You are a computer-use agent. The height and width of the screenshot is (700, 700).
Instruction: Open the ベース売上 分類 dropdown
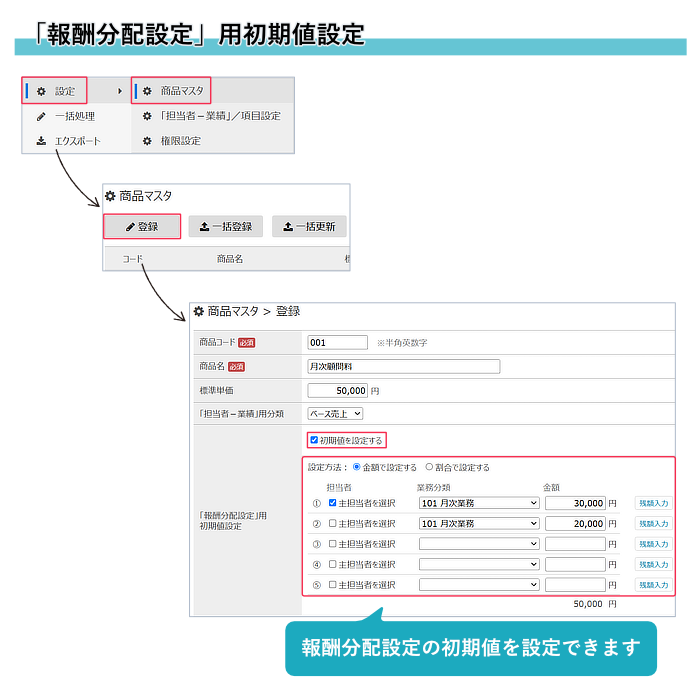click(x=335, y=412)
